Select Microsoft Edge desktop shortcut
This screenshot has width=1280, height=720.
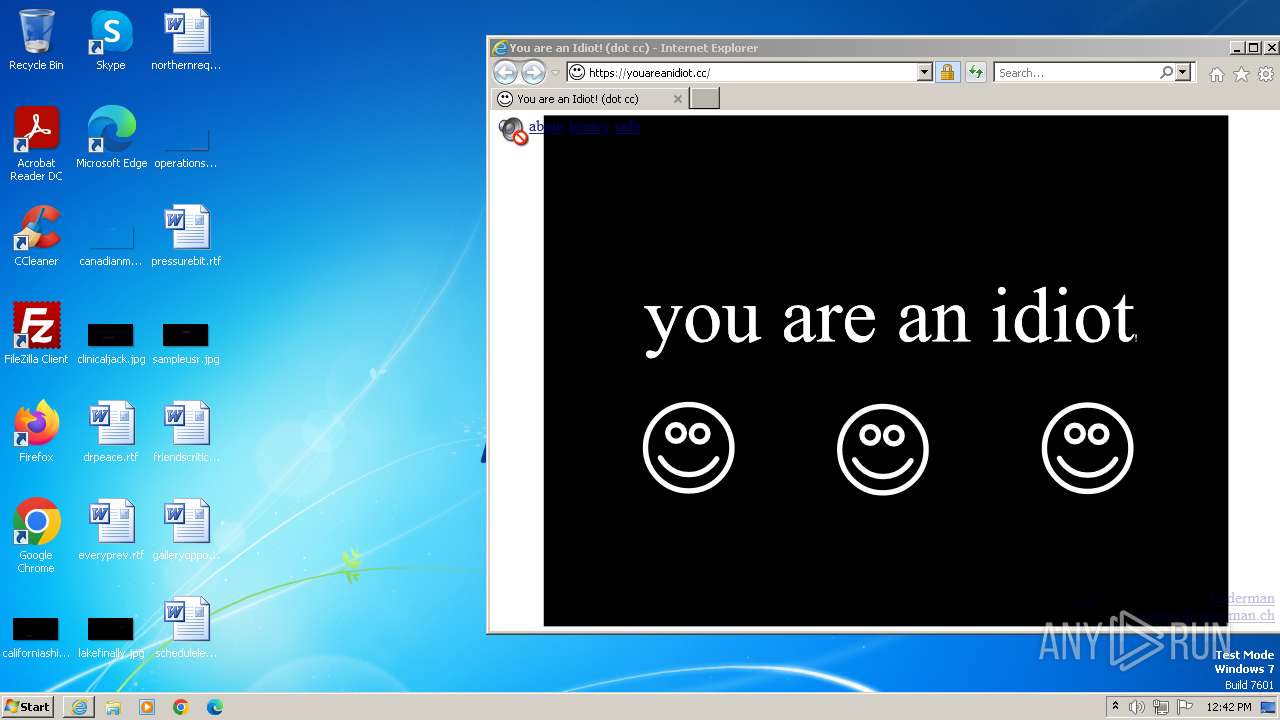[x=111, y=138]
